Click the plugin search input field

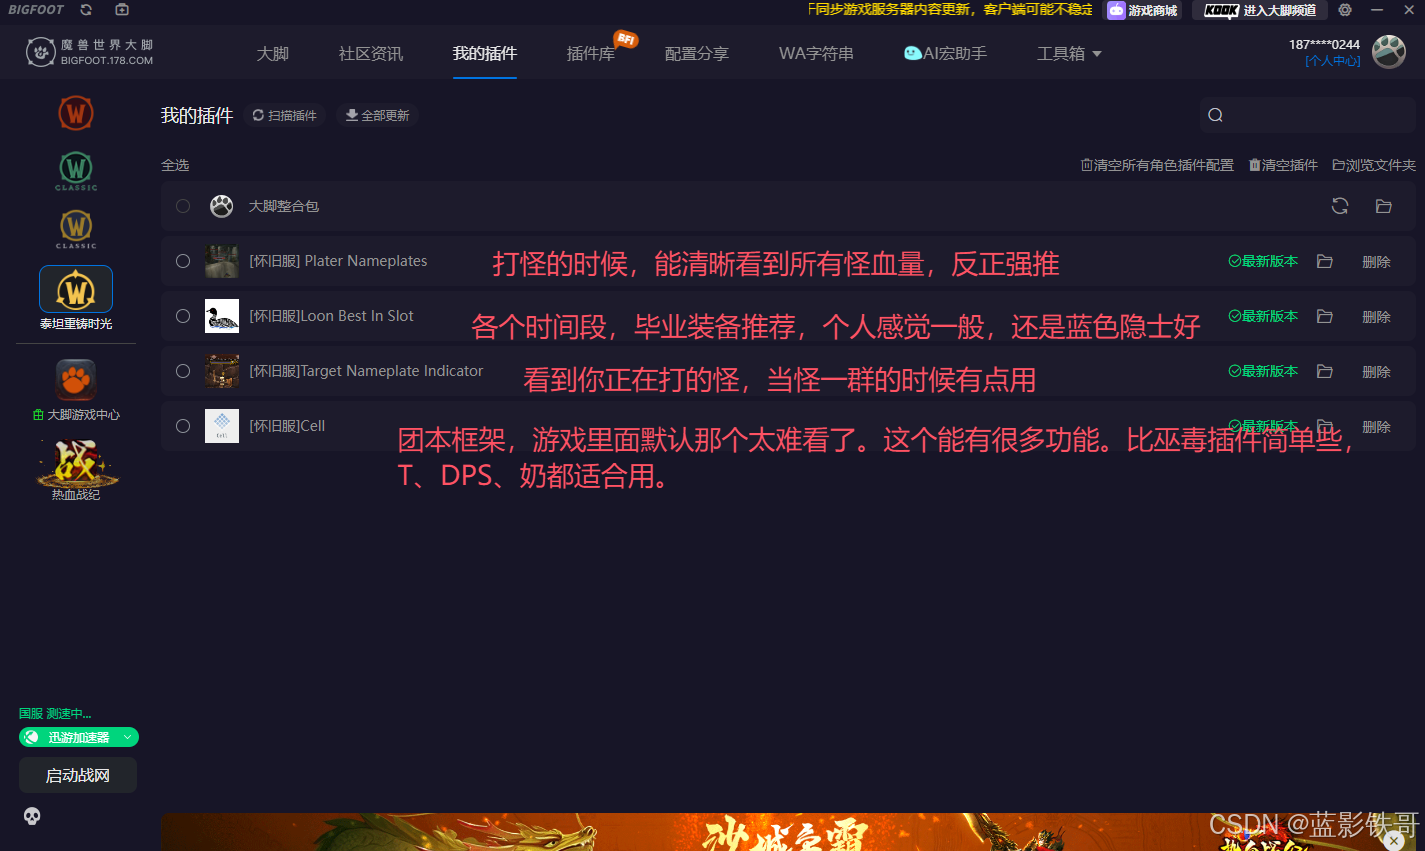1308,115
